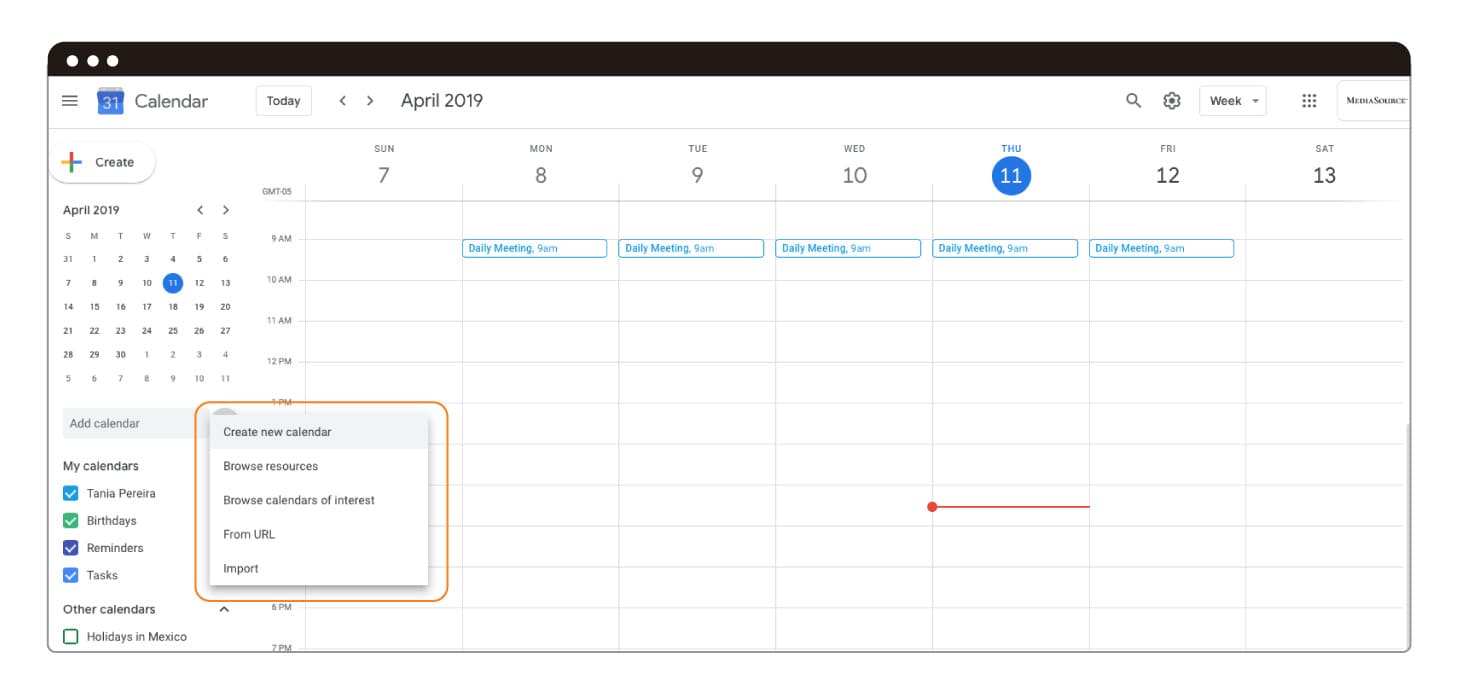The image size is (1458, 675).
Task: Open the settings gear menu
Action: 1172,101
